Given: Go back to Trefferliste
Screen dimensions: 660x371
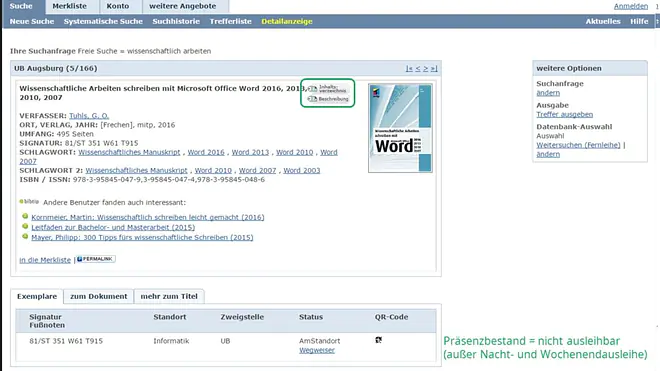Looking at the screenshot, I should 231,21.
